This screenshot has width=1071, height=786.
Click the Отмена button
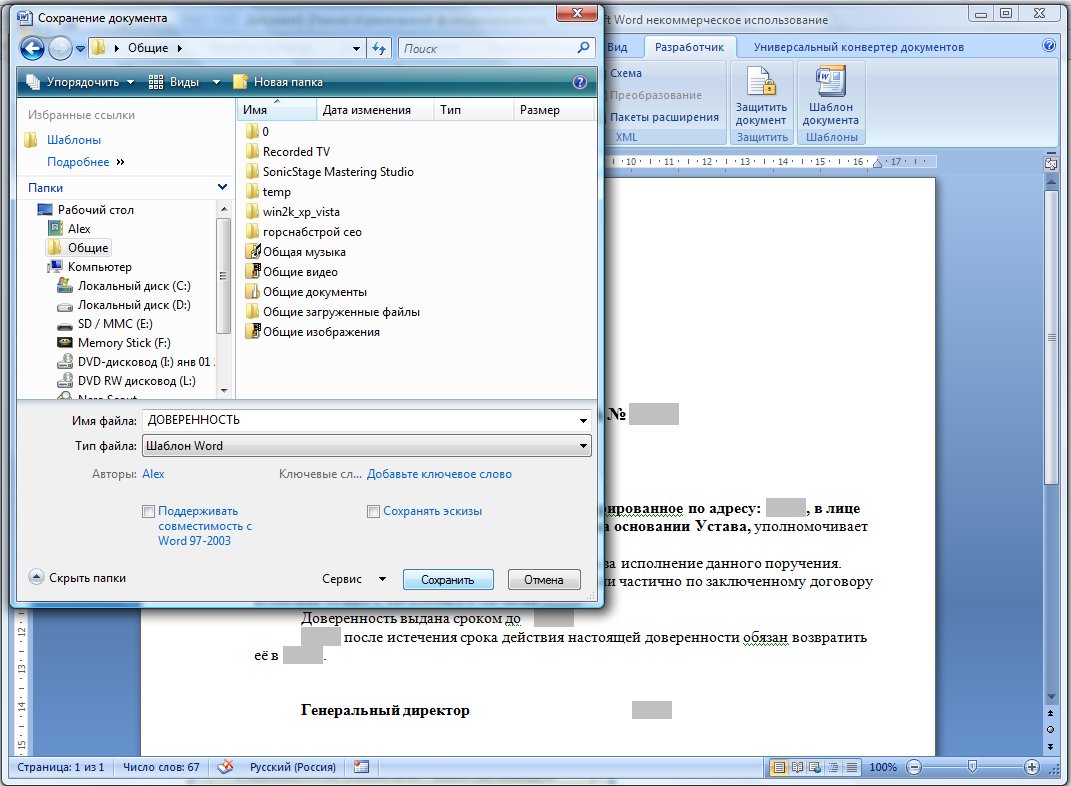544,580
